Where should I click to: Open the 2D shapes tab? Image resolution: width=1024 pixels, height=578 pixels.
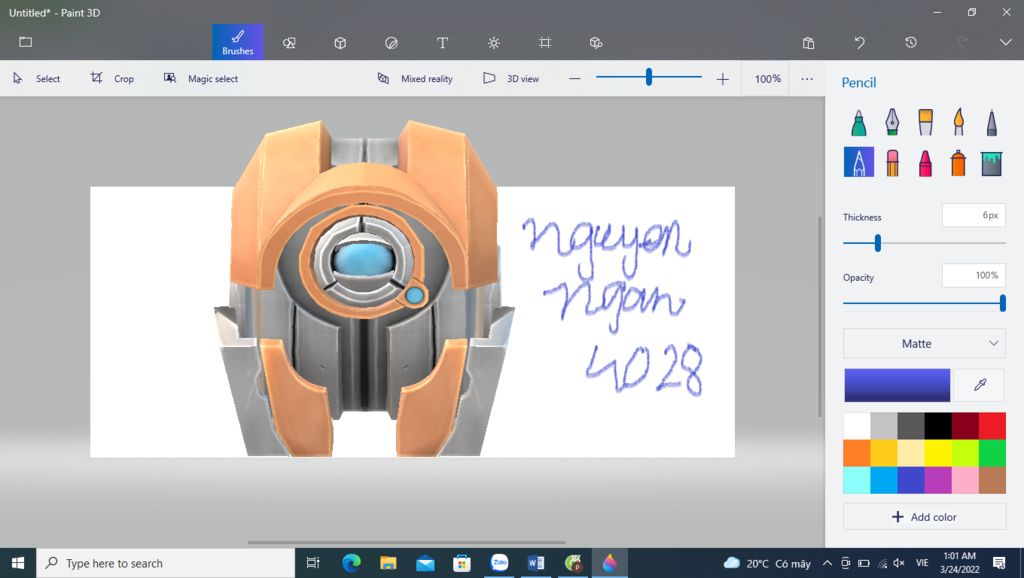click(x=289, y=42)
